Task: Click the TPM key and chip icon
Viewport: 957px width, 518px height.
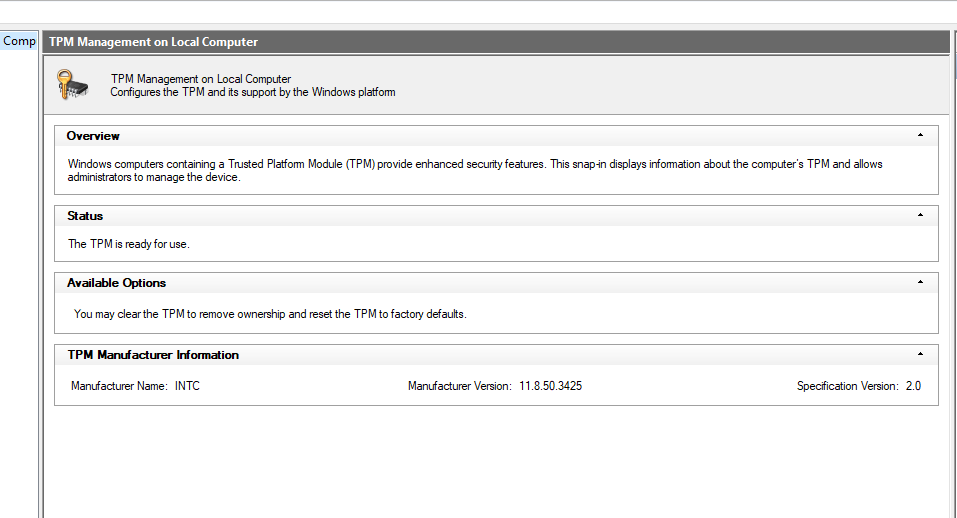Action: click(73, 85)
